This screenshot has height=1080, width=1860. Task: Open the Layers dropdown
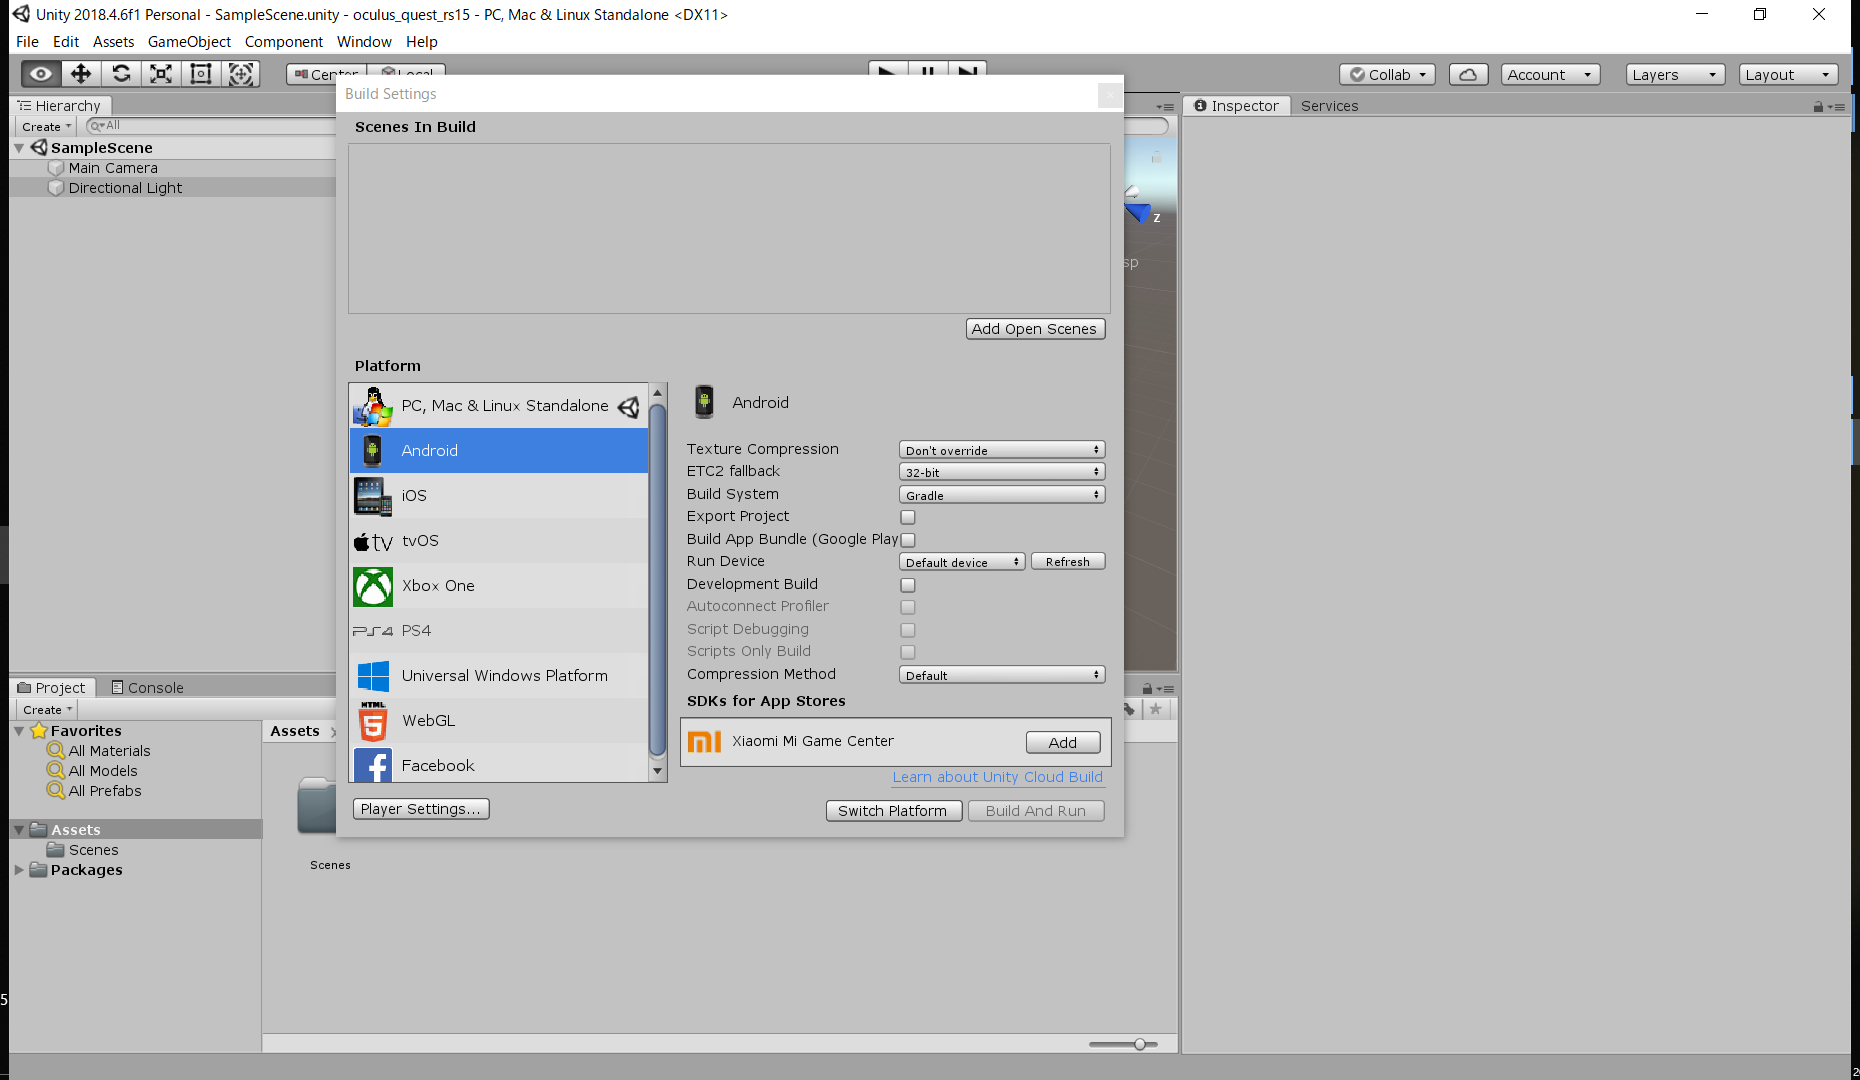(1675, 75)
